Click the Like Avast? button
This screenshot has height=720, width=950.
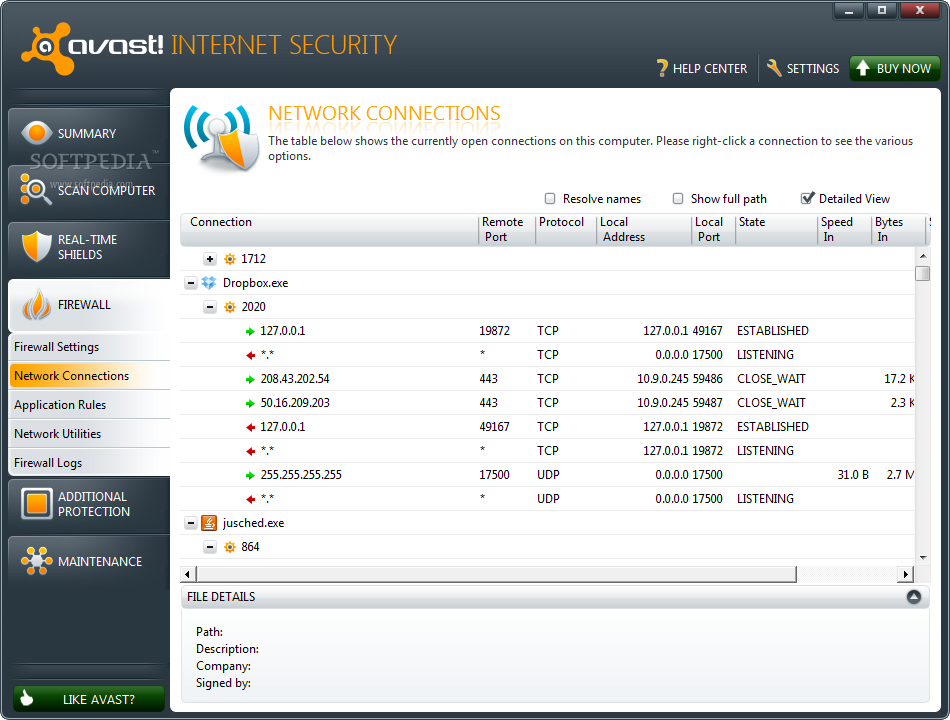pyautogui.click(x=89, y=699)
